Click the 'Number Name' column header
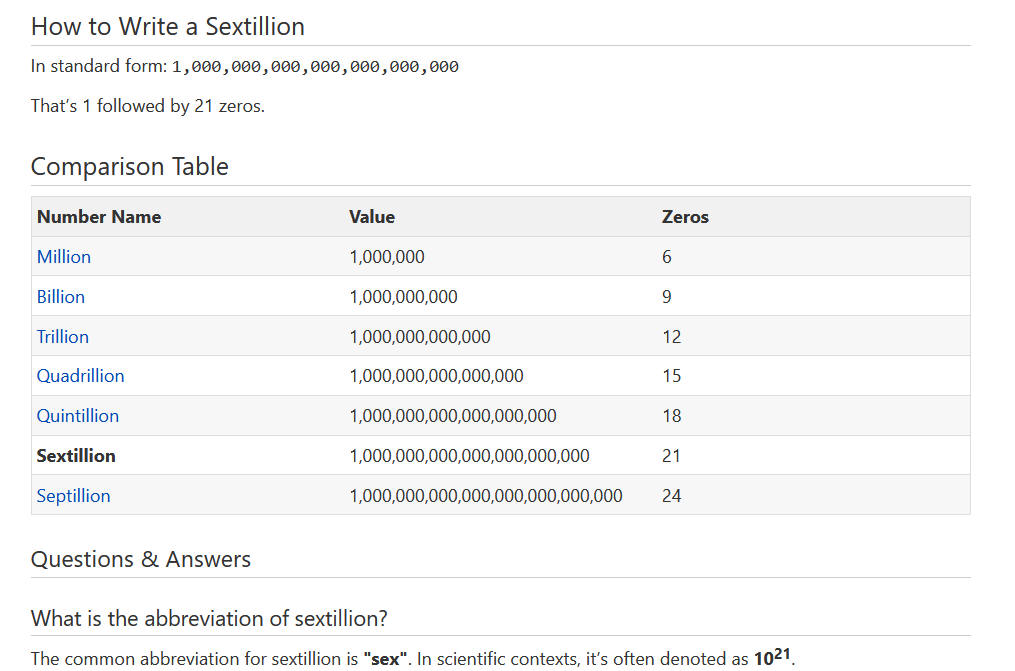 tap(99, 217)
